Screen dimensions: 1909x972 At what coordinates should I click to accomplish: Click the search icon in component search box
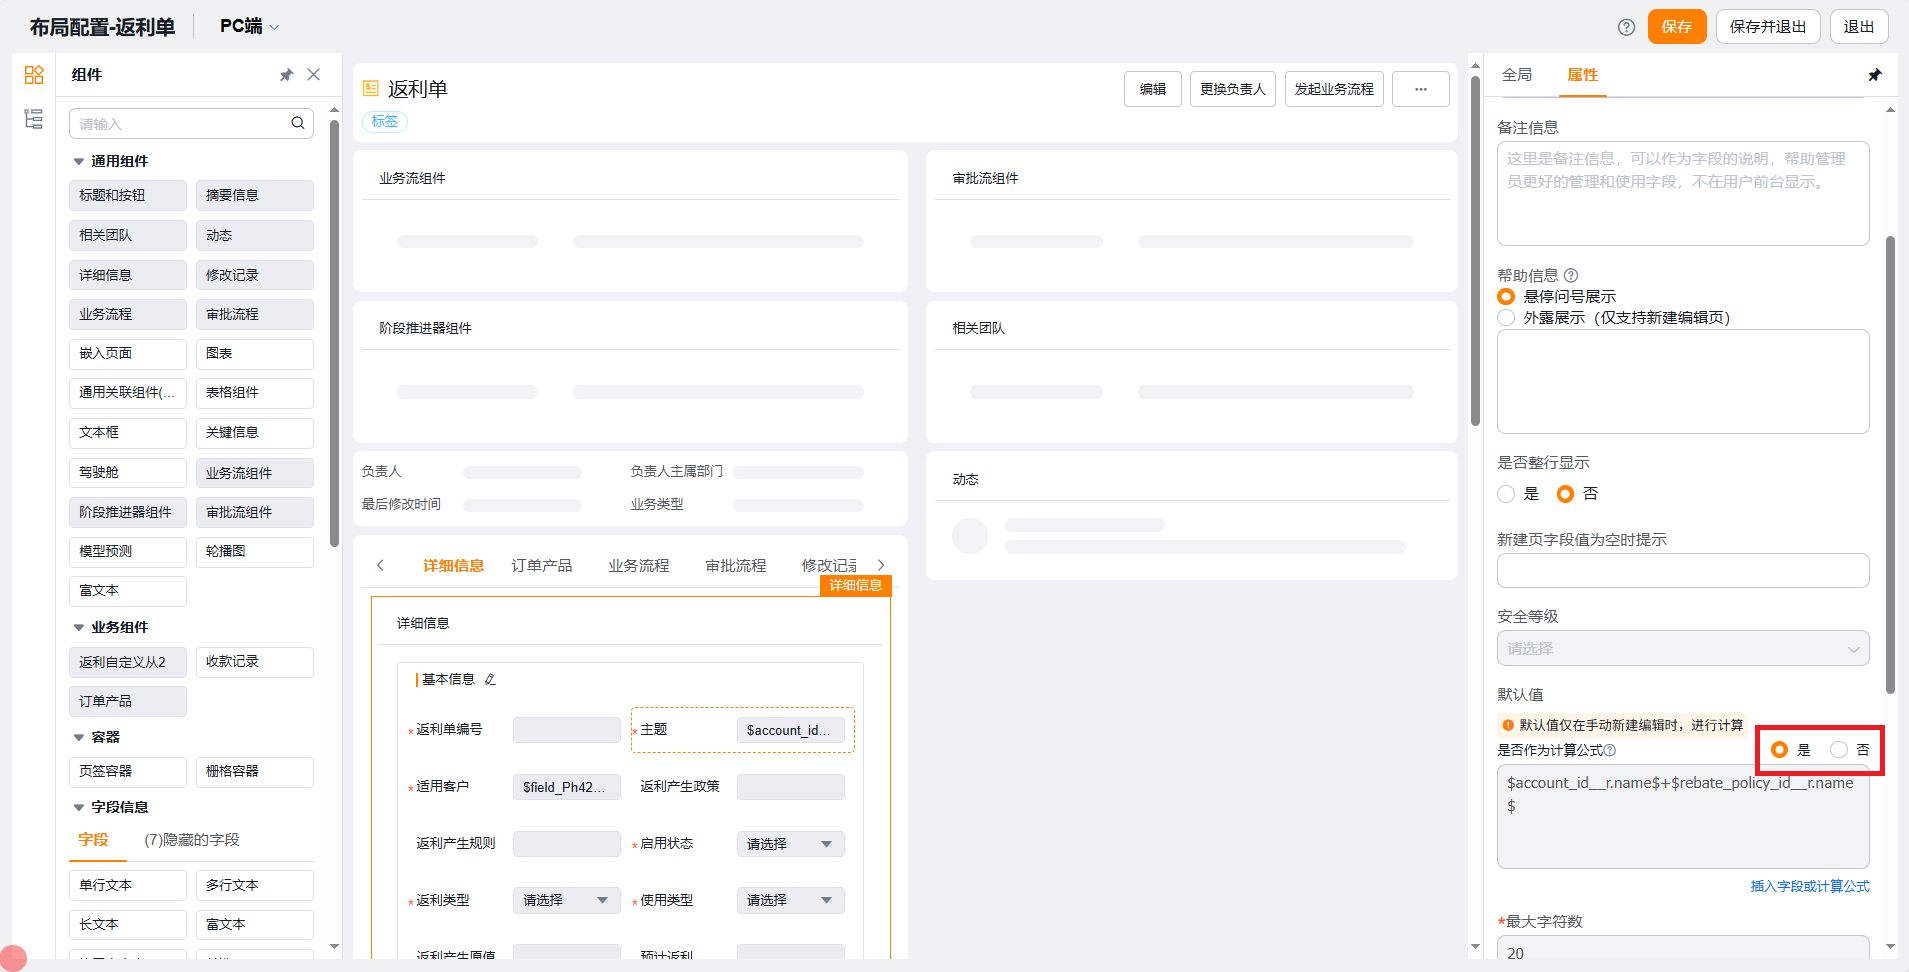coord(298,123)
